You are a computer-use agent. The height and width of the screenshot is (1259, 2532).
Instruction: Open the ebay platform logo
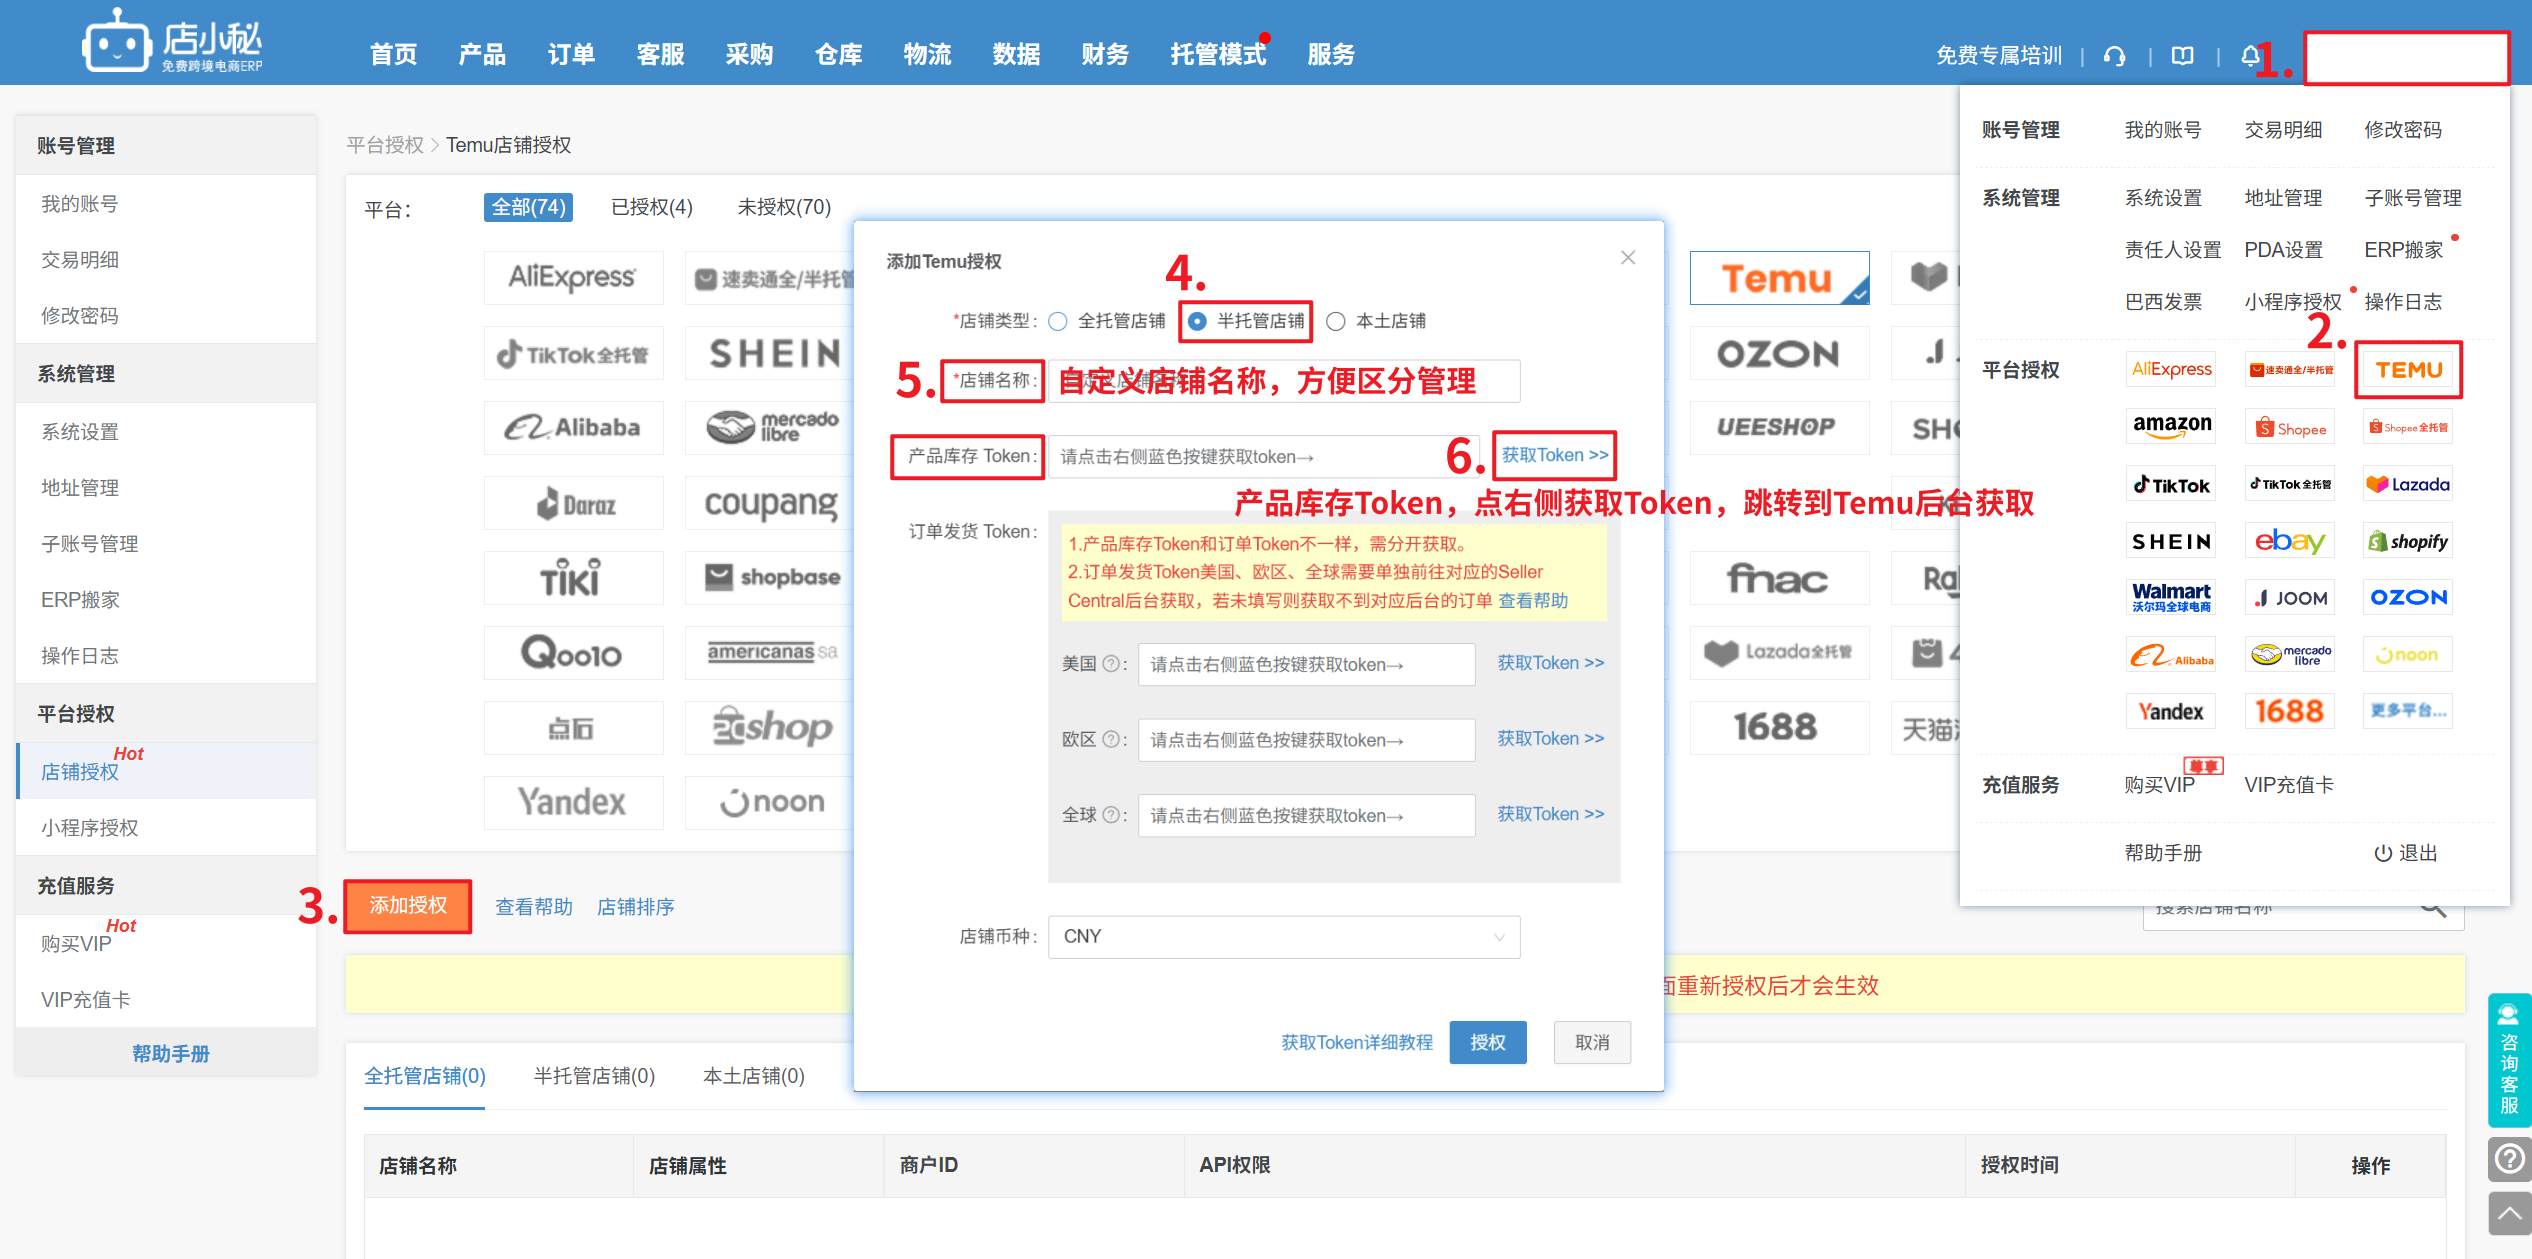[2289, 541]
